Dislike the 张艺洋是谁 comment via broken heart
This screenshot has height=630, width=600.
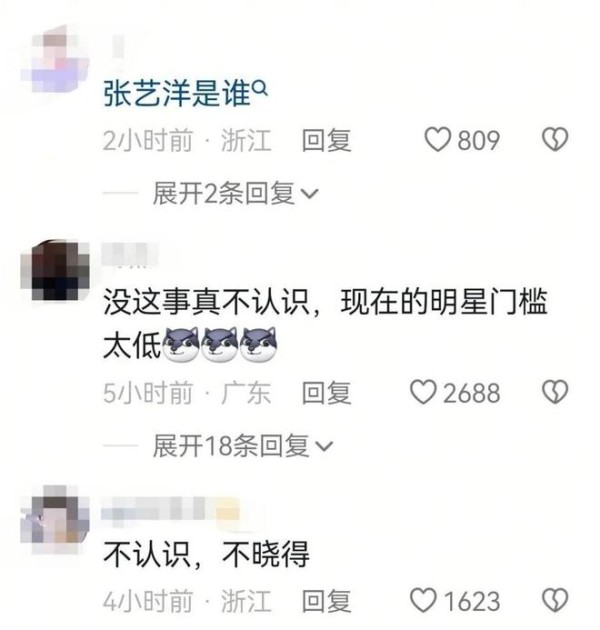[555, 139]
